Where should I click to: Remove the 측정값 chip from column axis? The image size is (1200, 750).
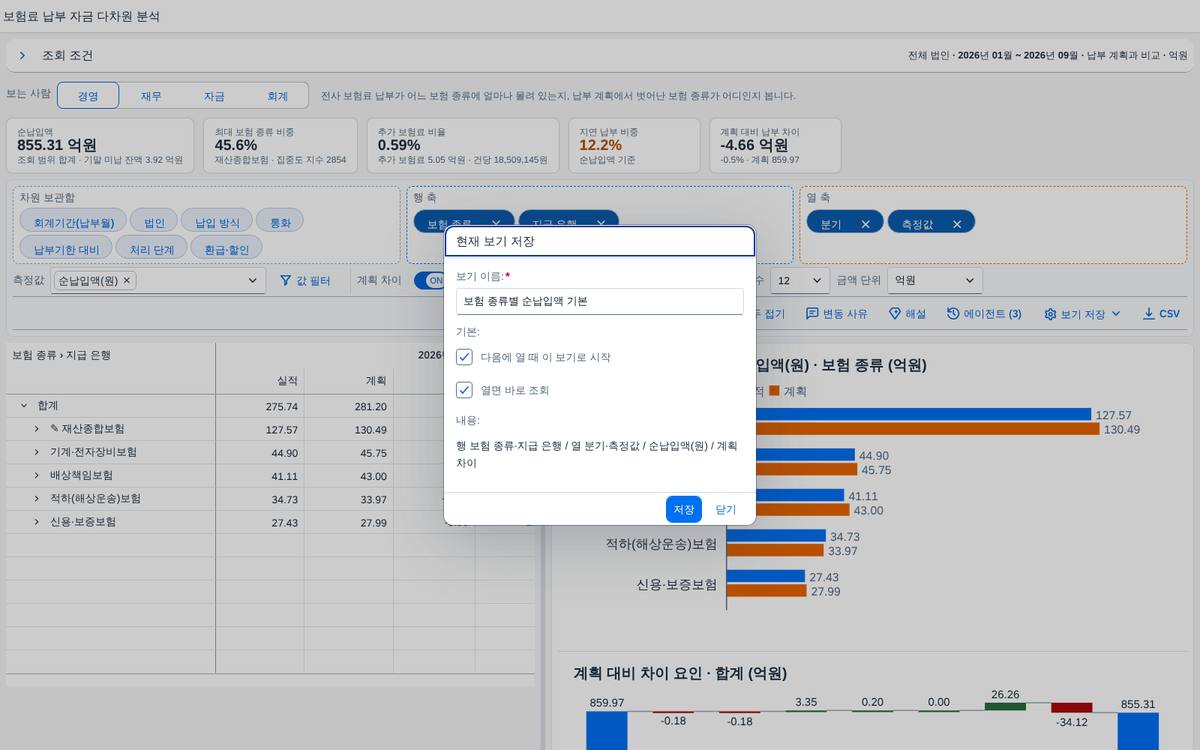pos(957,224)
